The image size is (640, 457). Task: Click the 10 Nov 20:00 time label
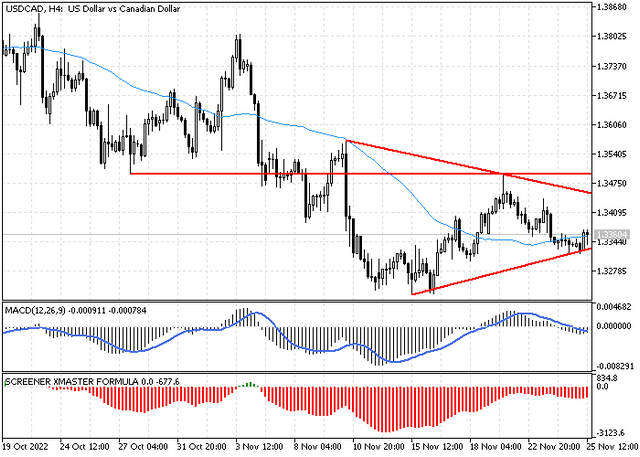click(x=378, y=447)
